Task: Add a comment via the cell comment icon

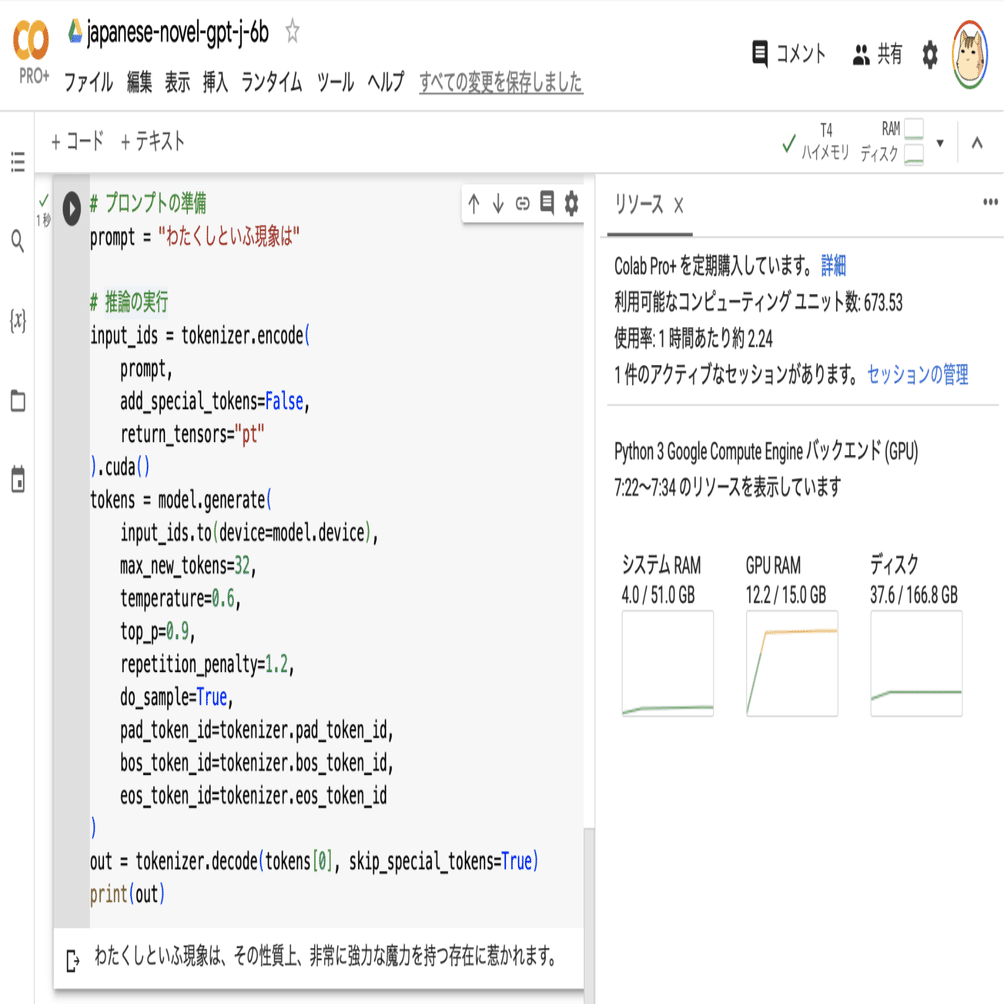Action: click(546, 201)
